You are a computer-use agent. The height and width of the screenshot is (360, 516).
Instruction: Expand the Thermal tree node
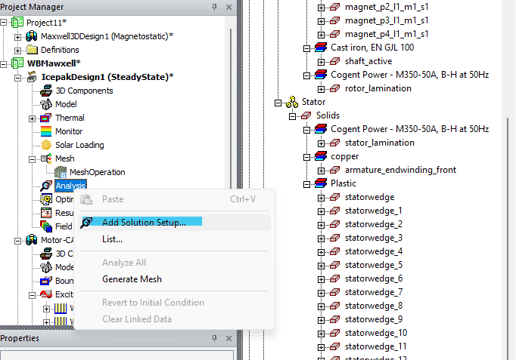(x=32, y=118)
